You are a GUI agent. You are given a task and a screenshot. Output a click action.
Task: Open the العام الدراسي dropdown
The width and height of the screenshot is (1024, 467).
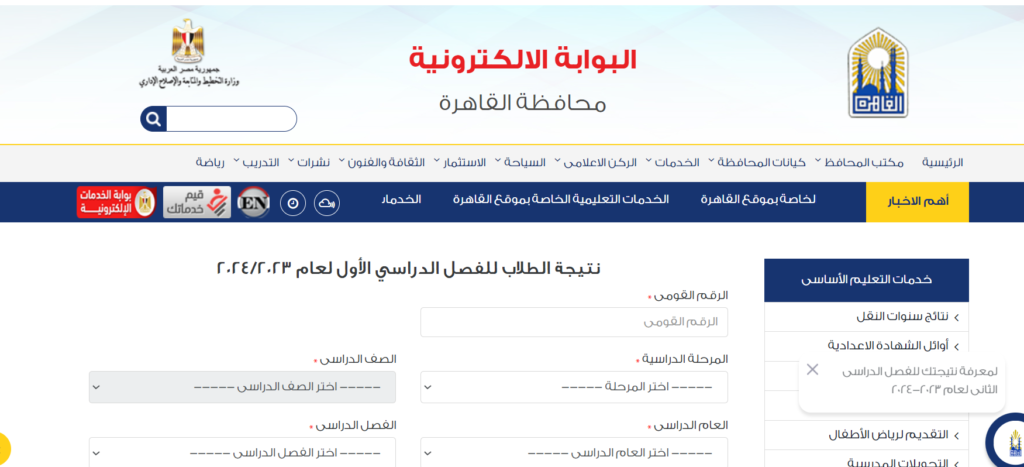click(573, 453)
